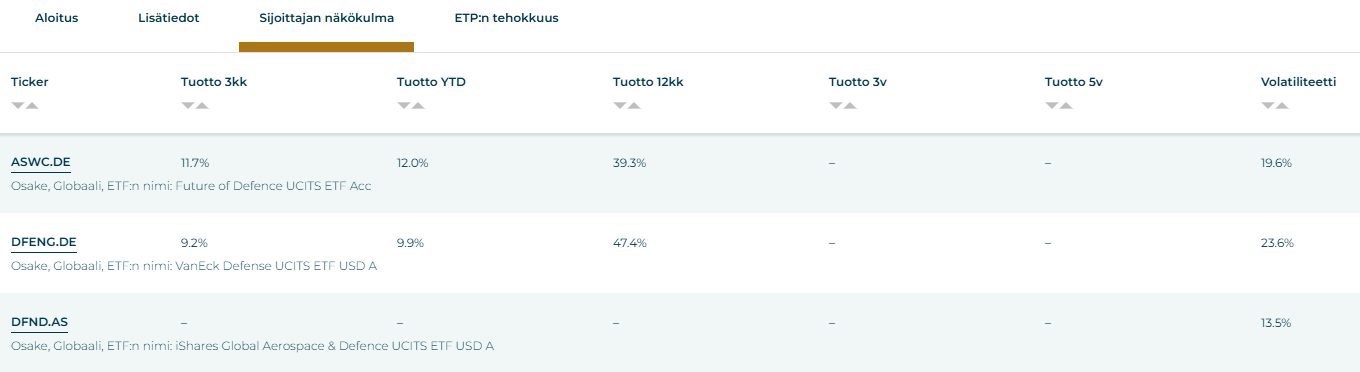Open the DFND.AS ticker link
This screenshot has width=1360, height=372.
(40, 322)
